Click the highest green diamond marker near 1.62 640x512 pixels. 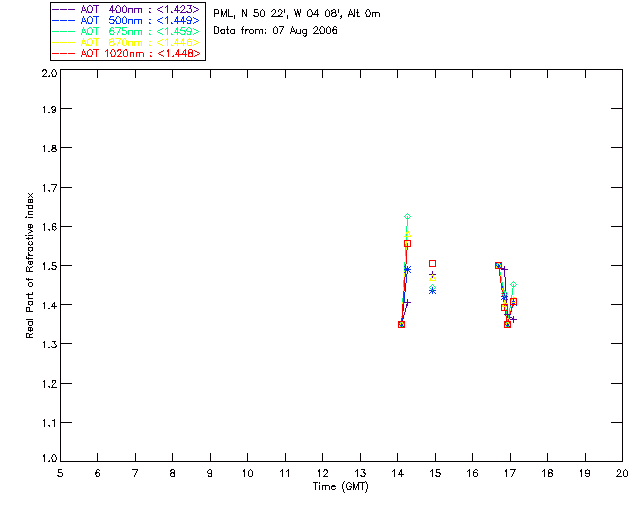pyautogui.click(x=407, y=217)
